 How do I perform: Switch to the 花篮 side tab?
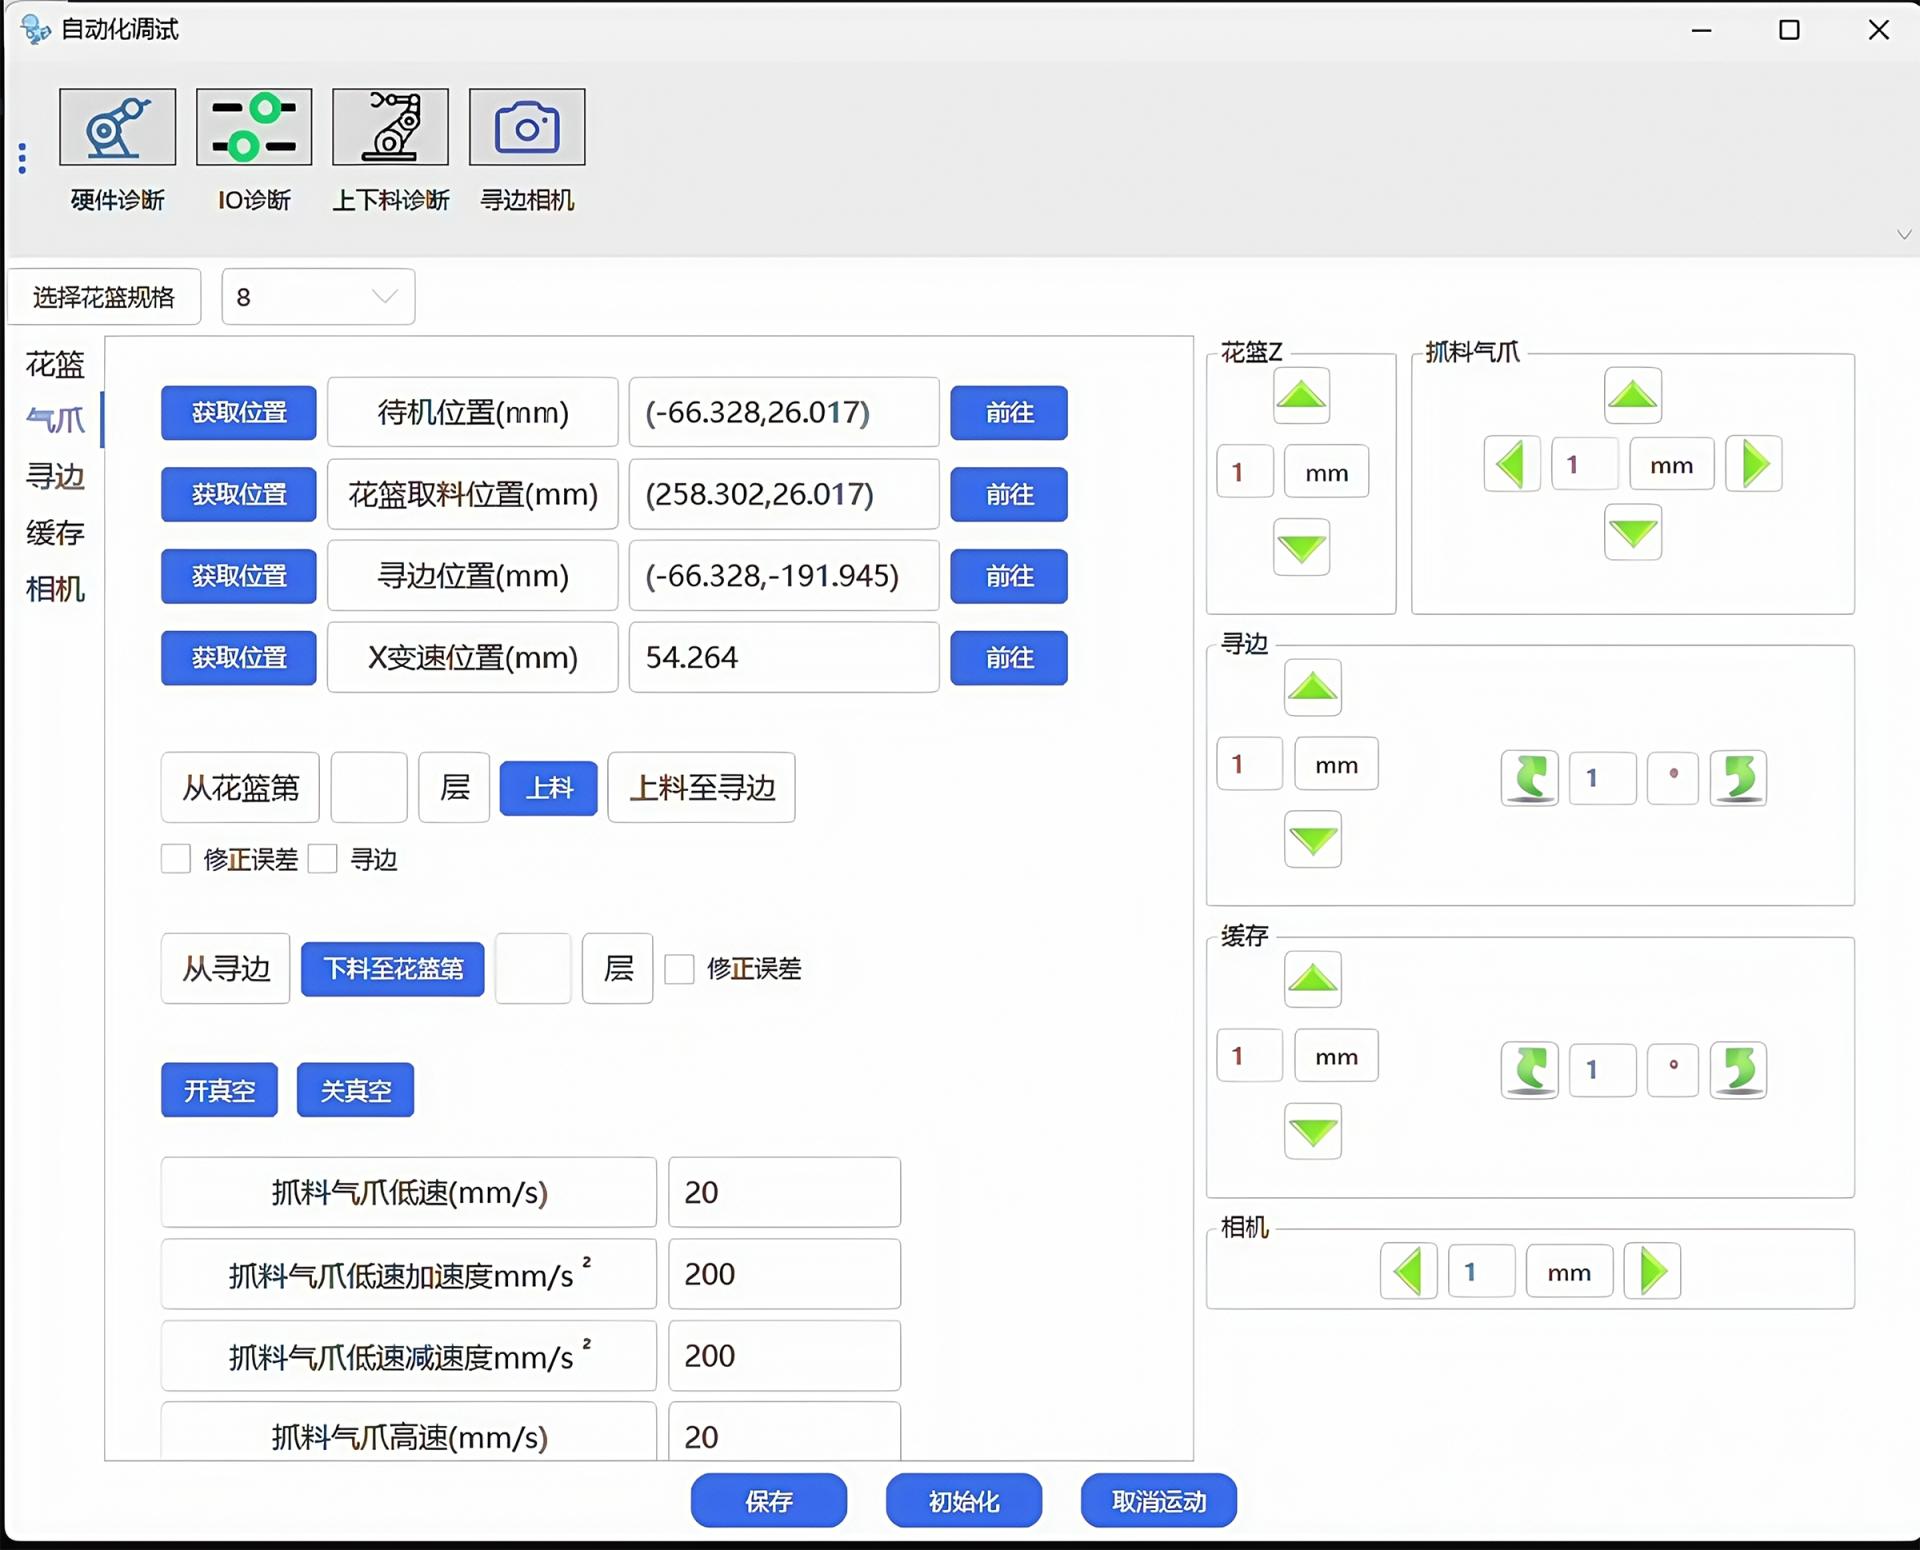pyautogui.click(x=55, y=365)
